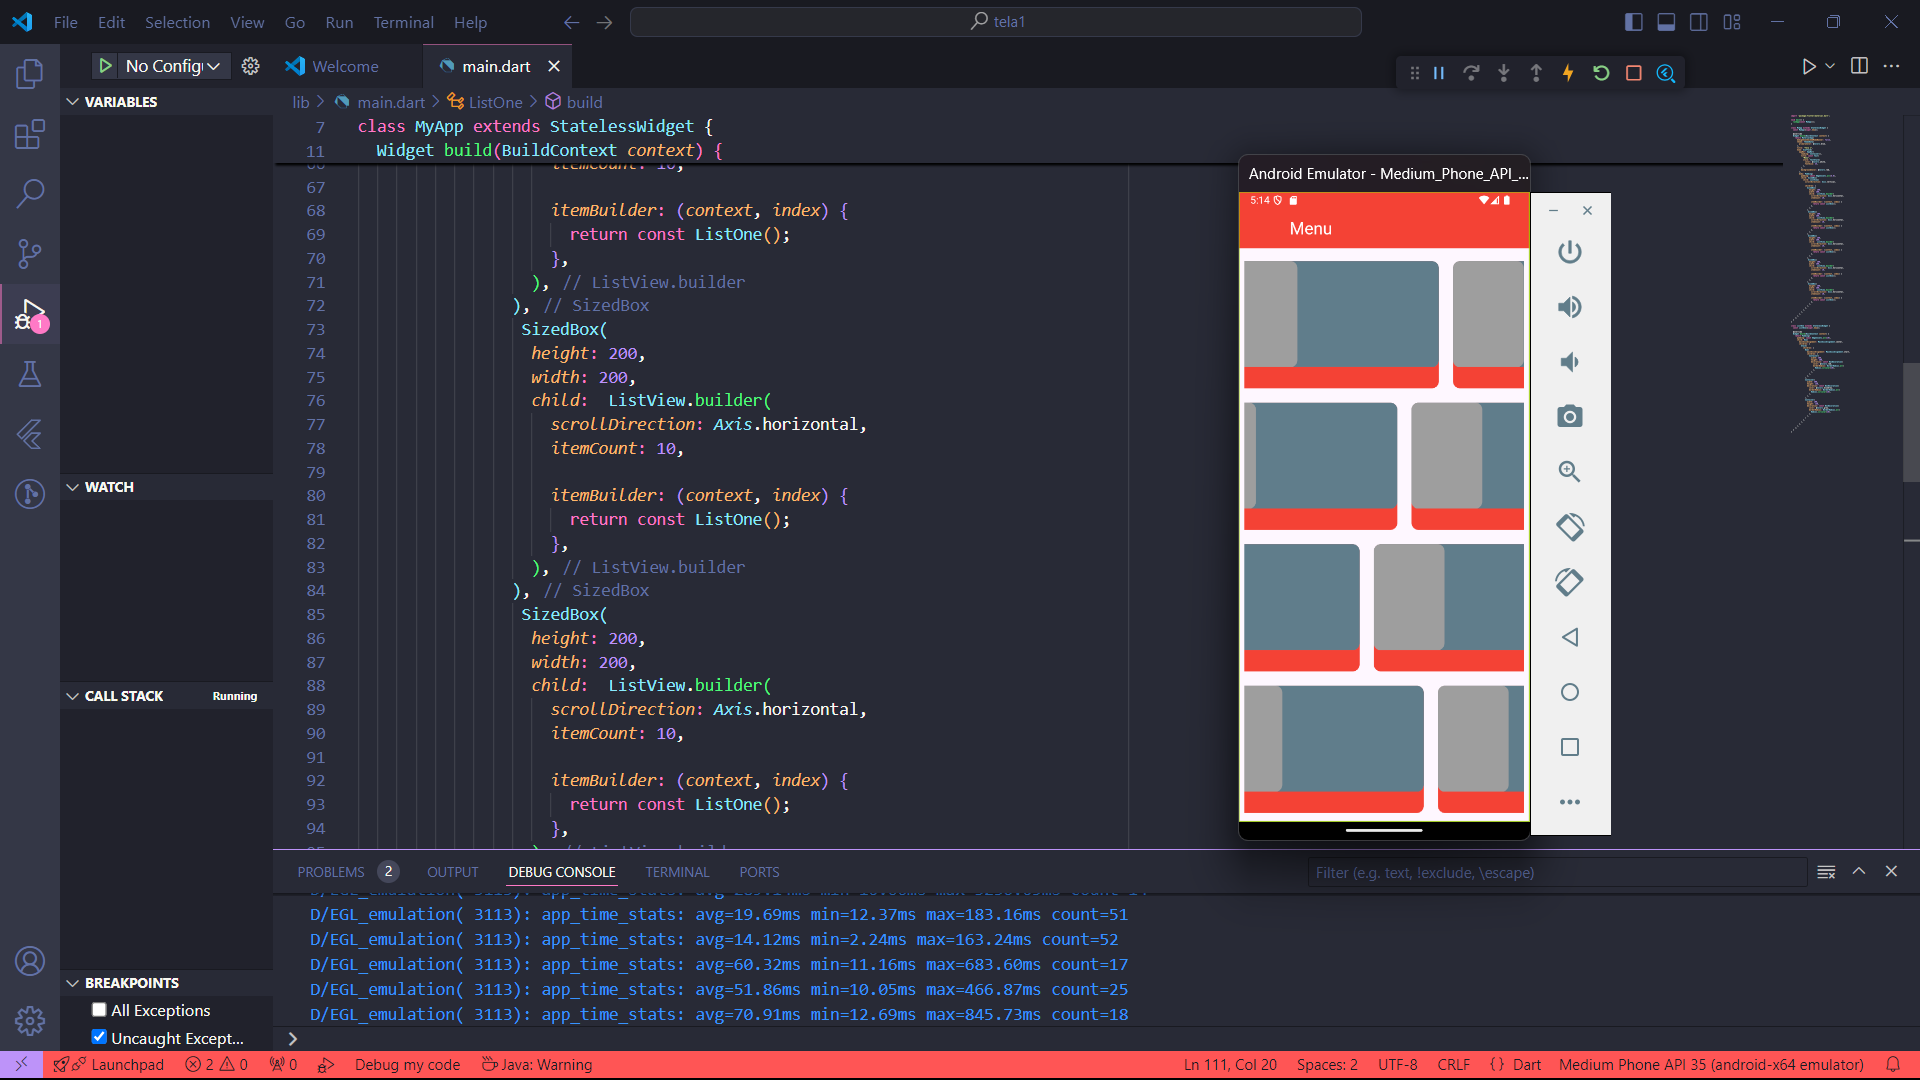Image resolution: width=1920 pixels, height=1080 pixels.
Task: Maximize panel with the up chevron
Action: [1859, 872]
